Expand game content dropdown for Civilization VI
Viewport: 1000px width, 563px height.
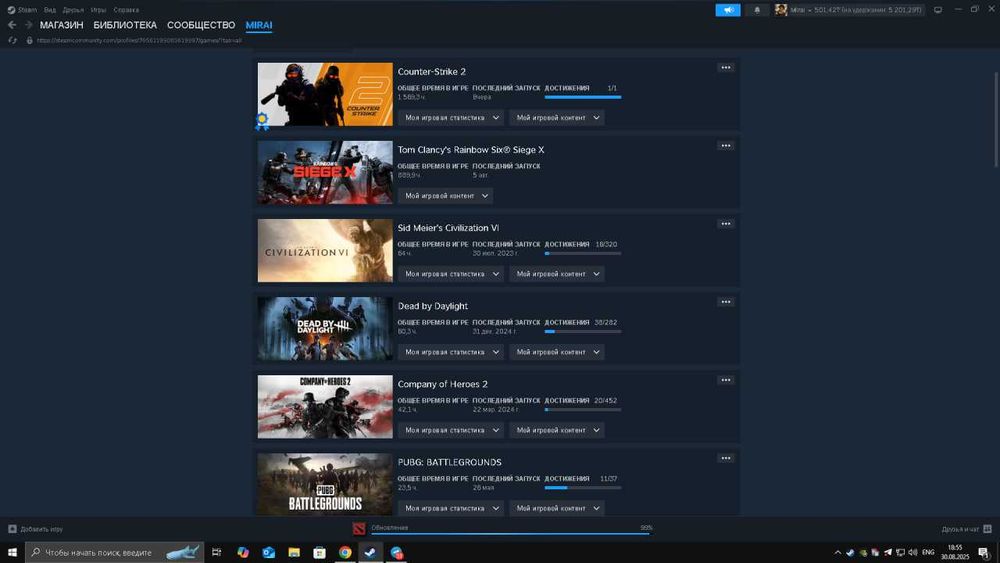pos(557,274)
